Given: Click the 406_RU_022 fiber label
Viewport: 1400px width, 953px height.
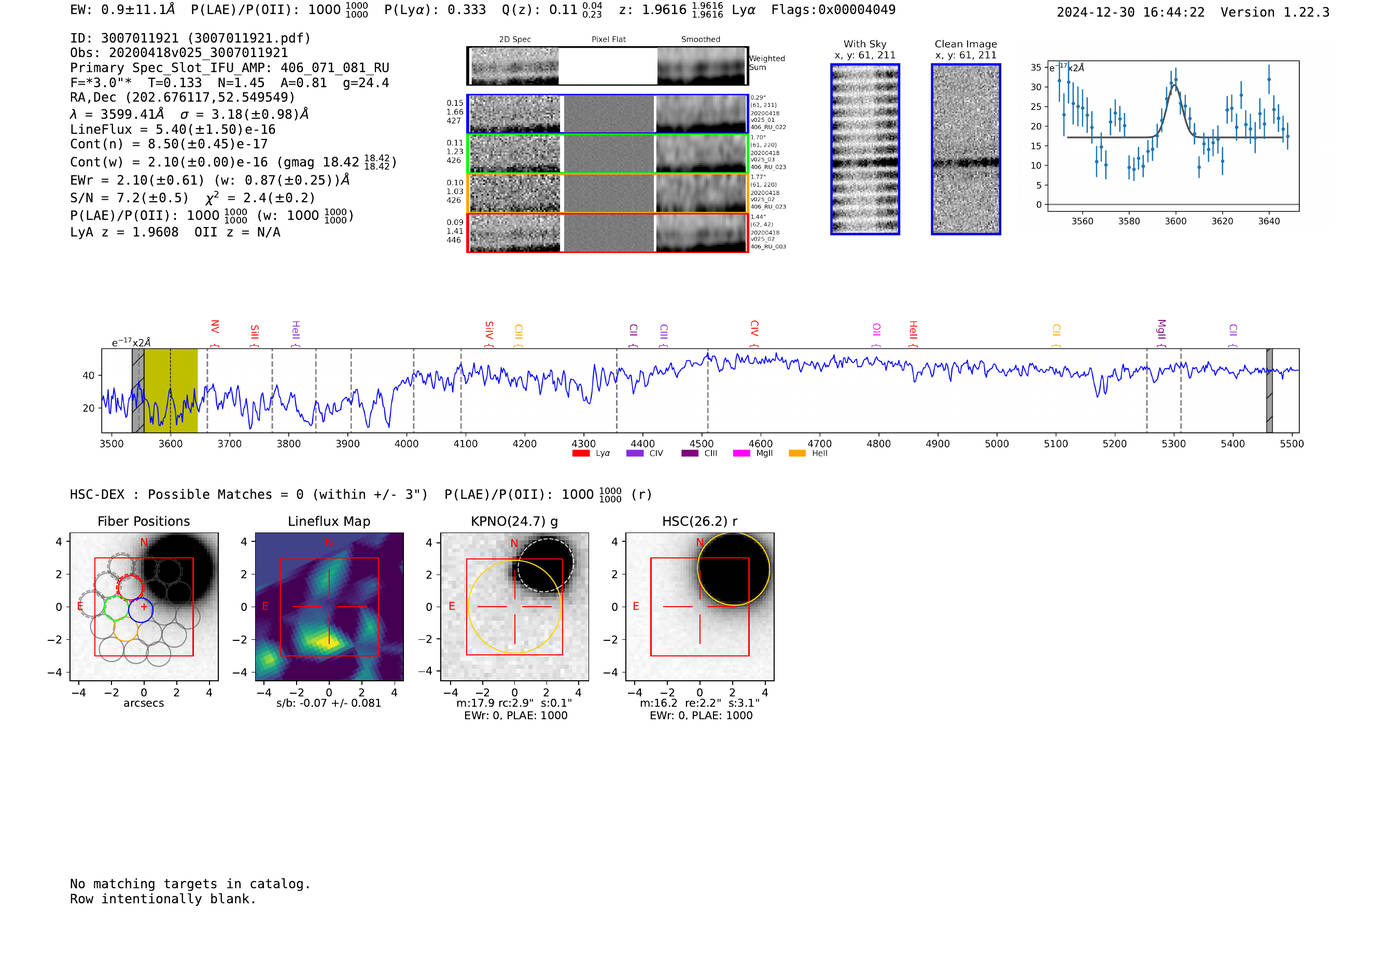Looking at the screenshot, I should tap(768, 127).
